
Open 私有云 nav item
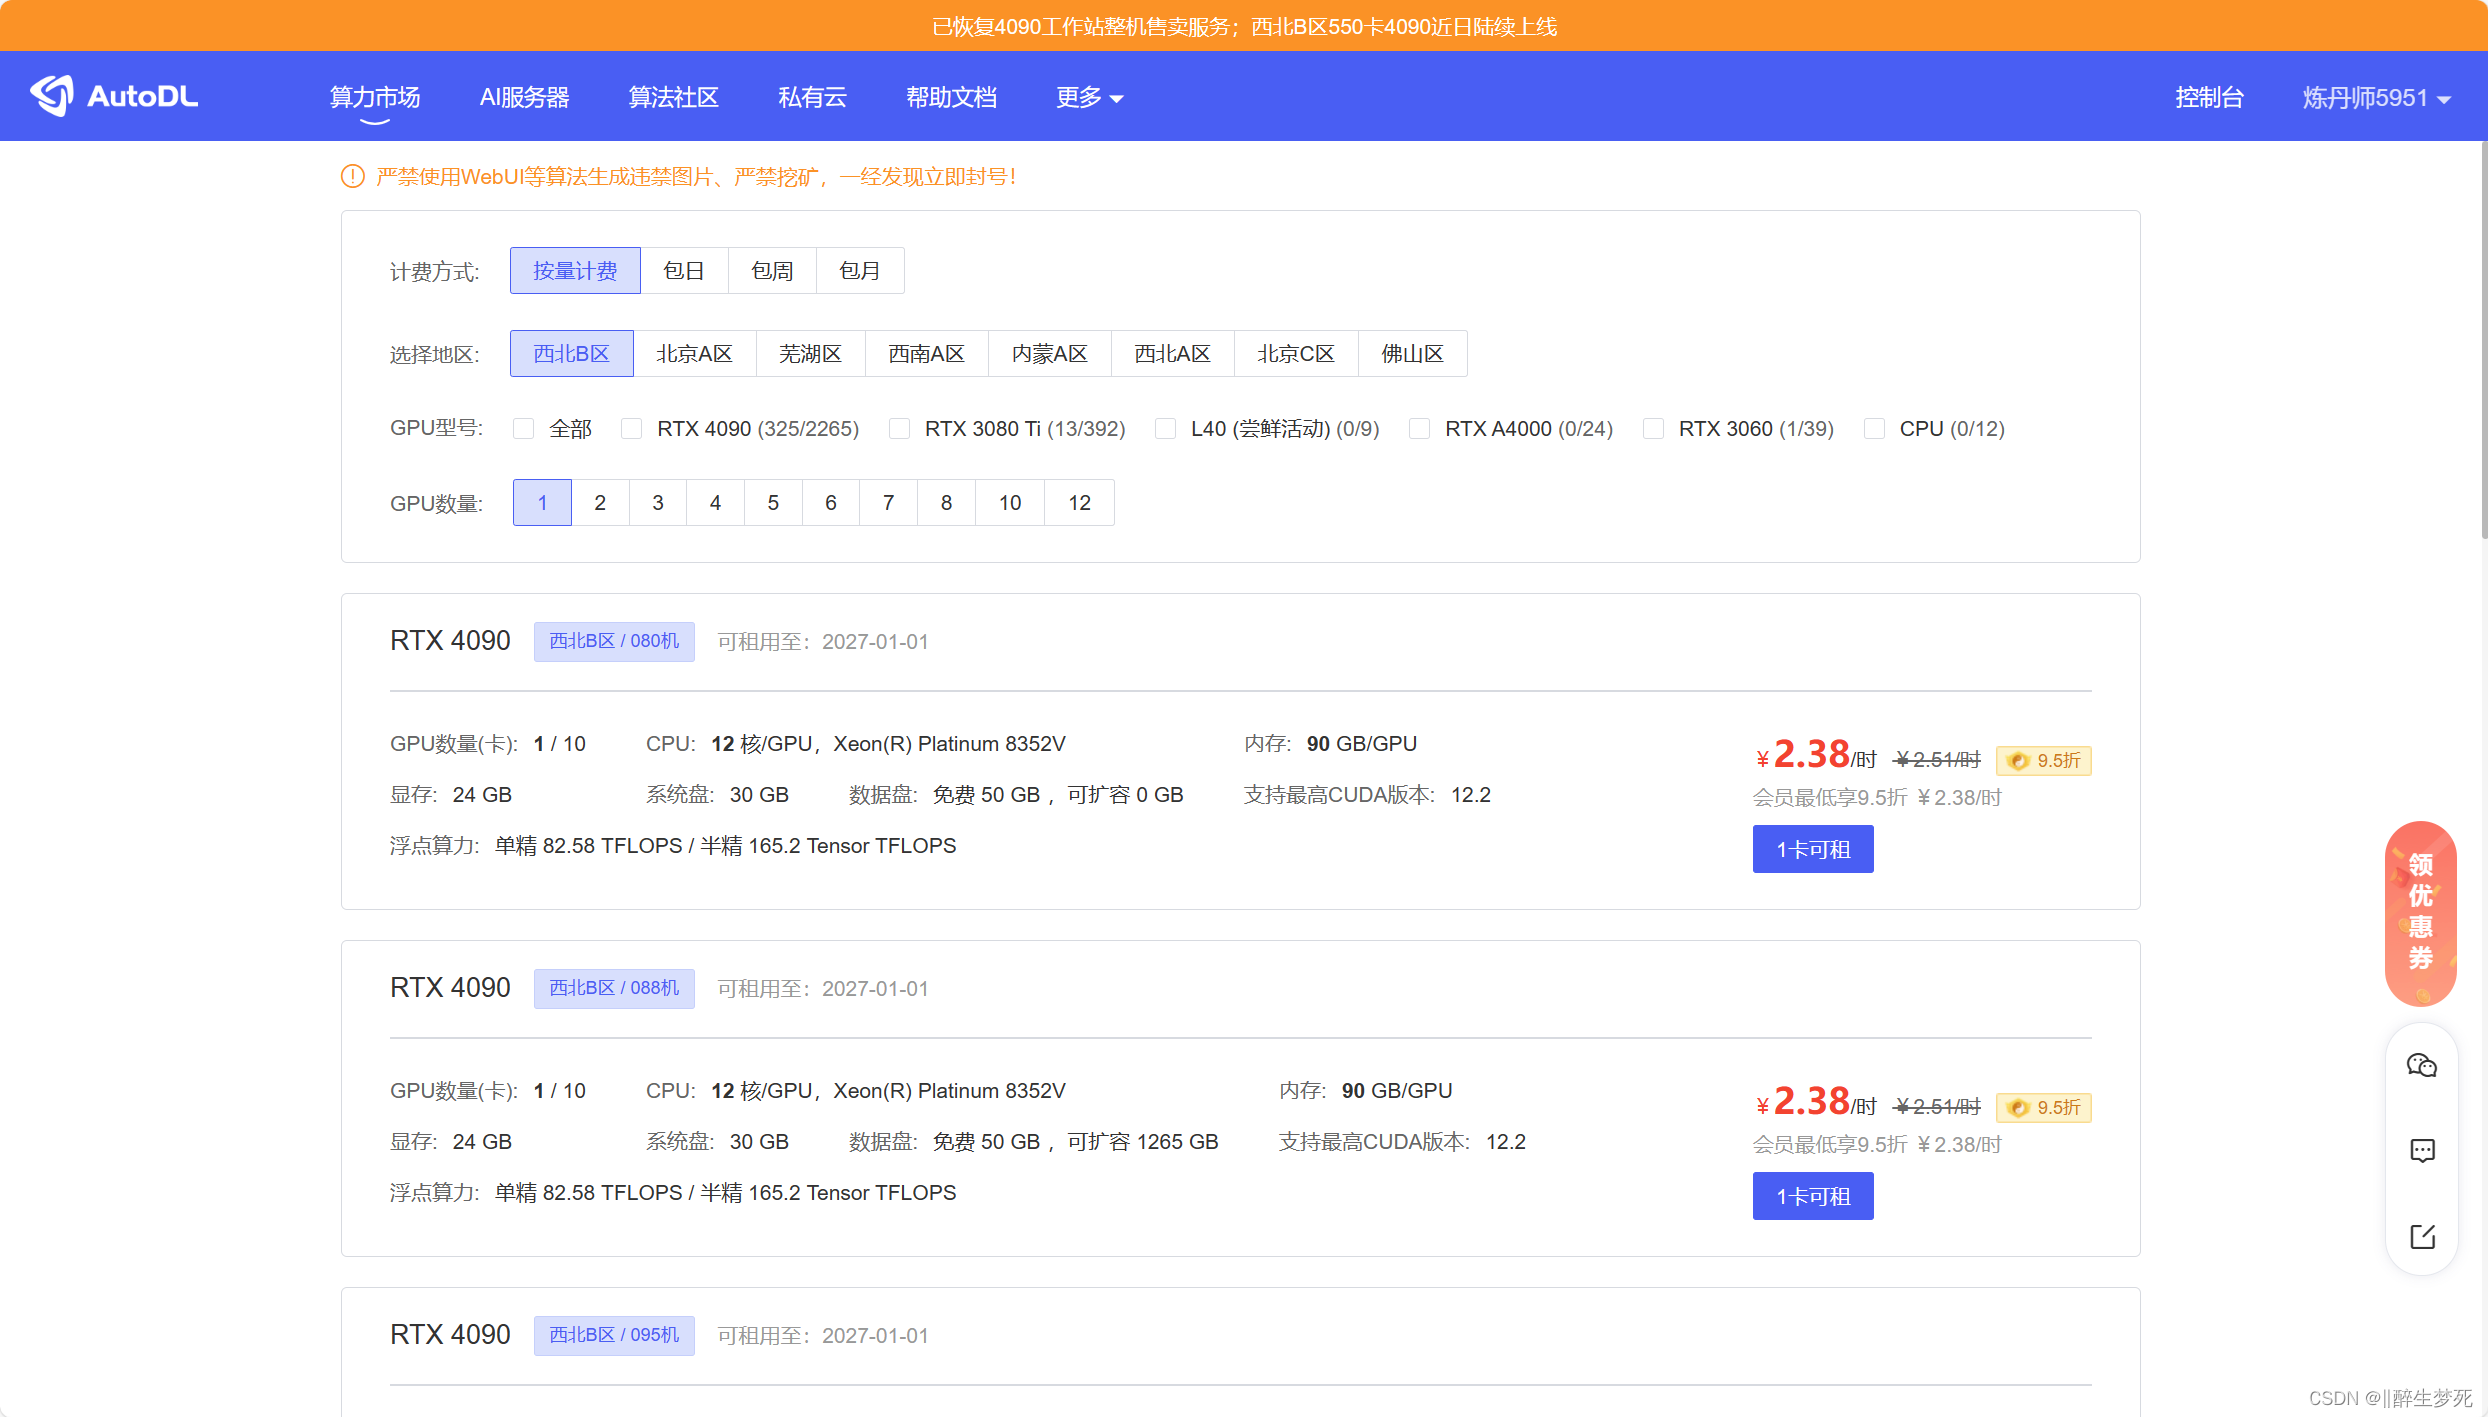coord(812,97)
